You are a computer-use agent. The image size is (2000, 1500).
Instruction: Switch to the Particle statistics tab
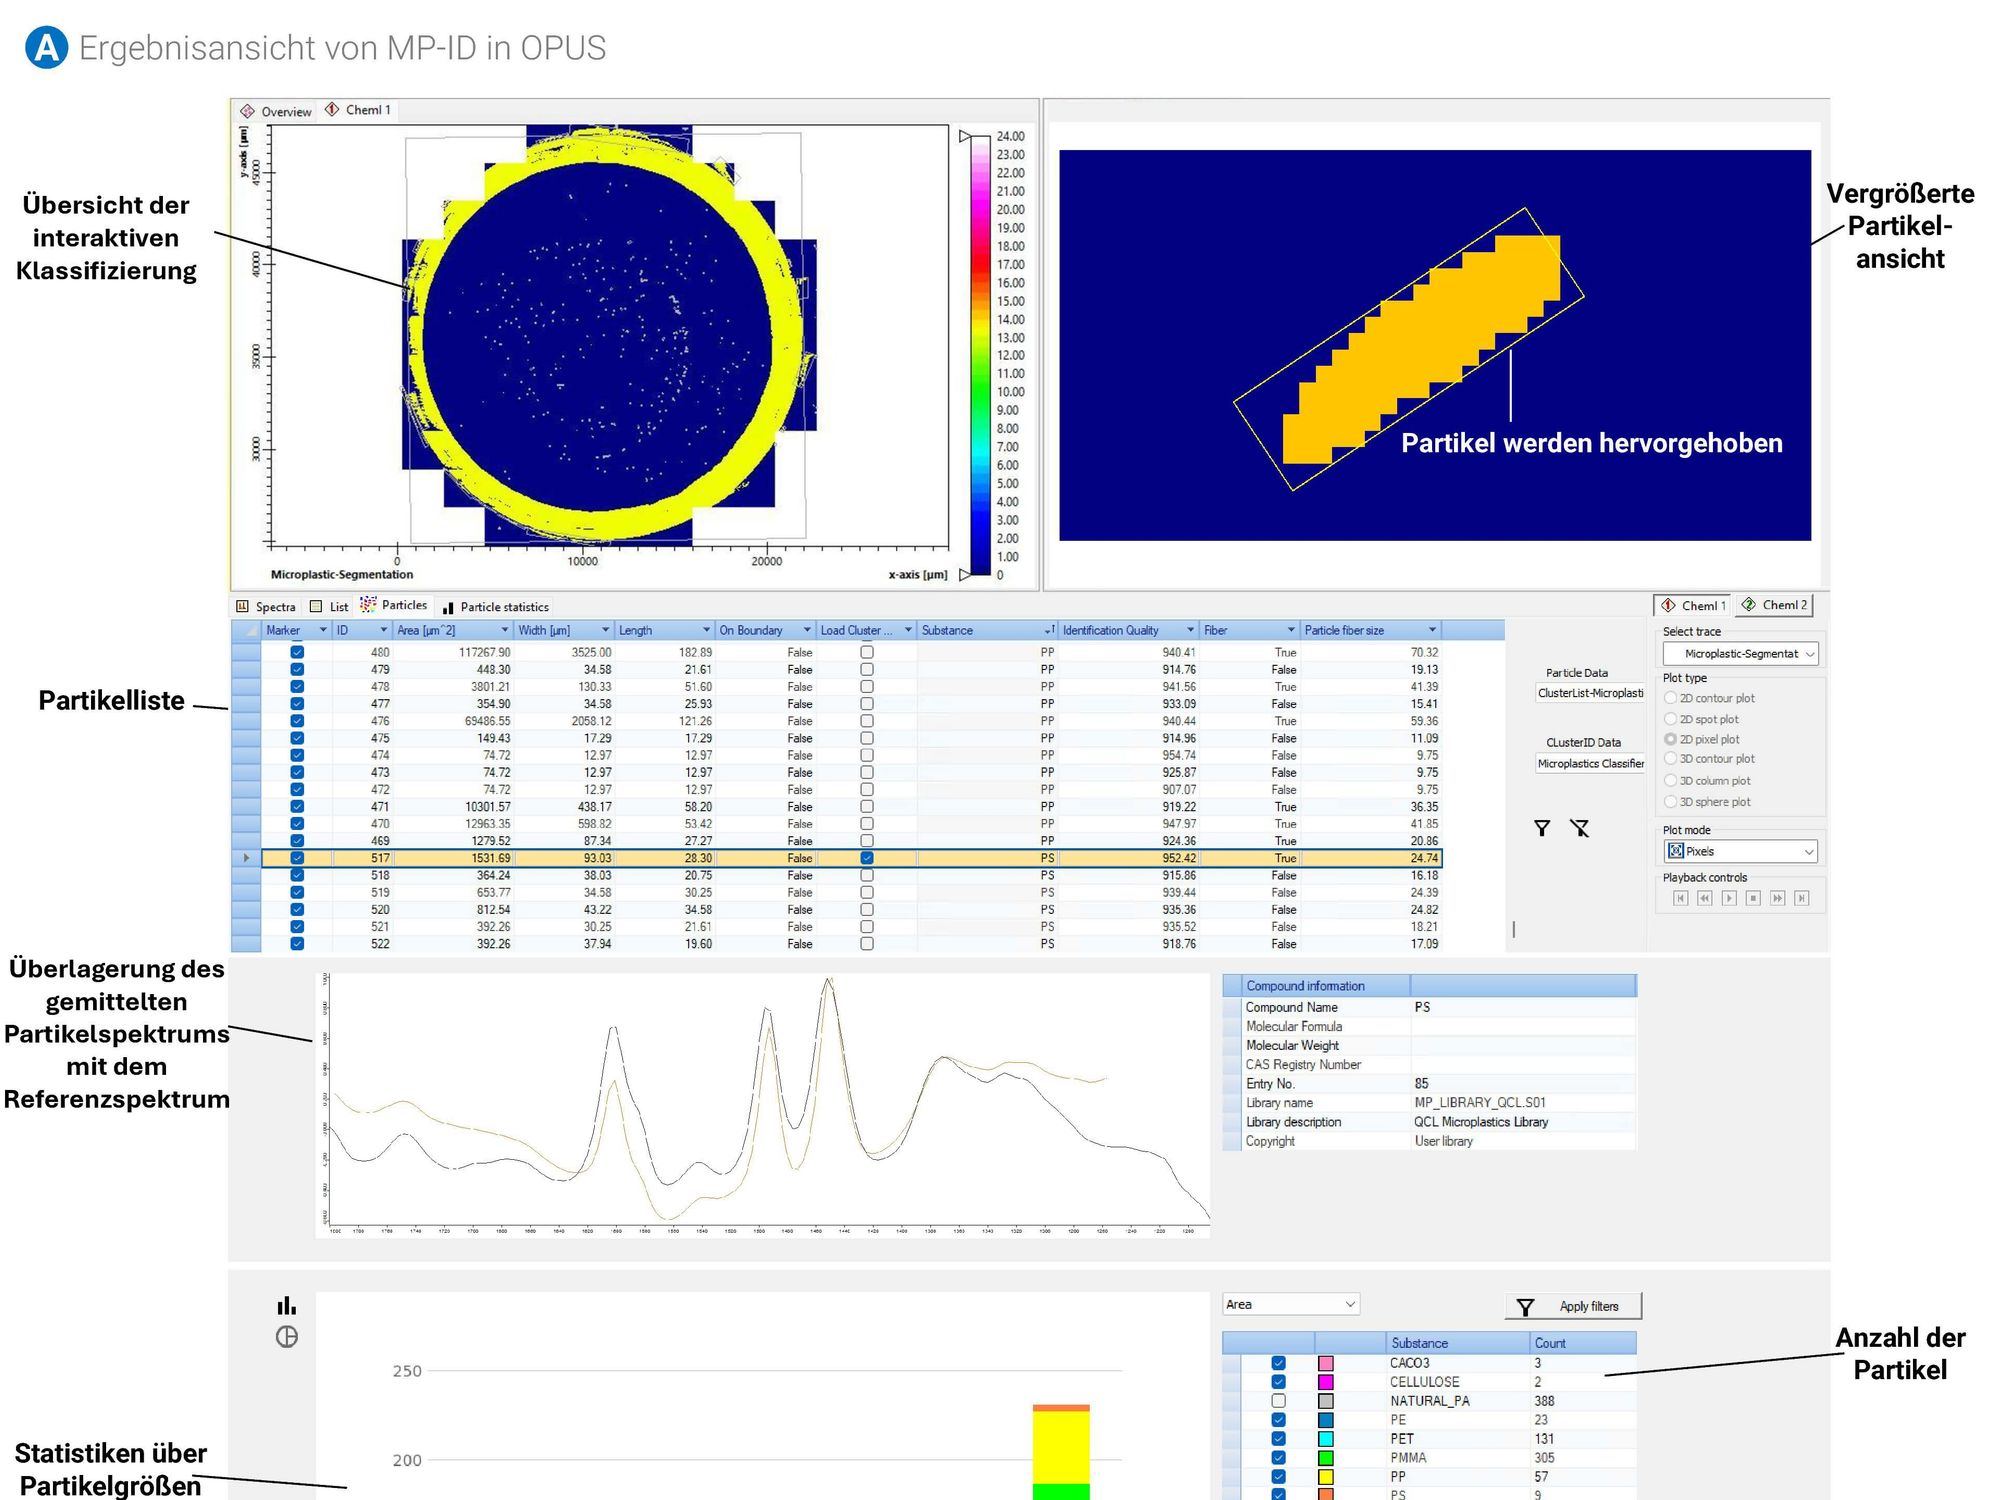495,607
